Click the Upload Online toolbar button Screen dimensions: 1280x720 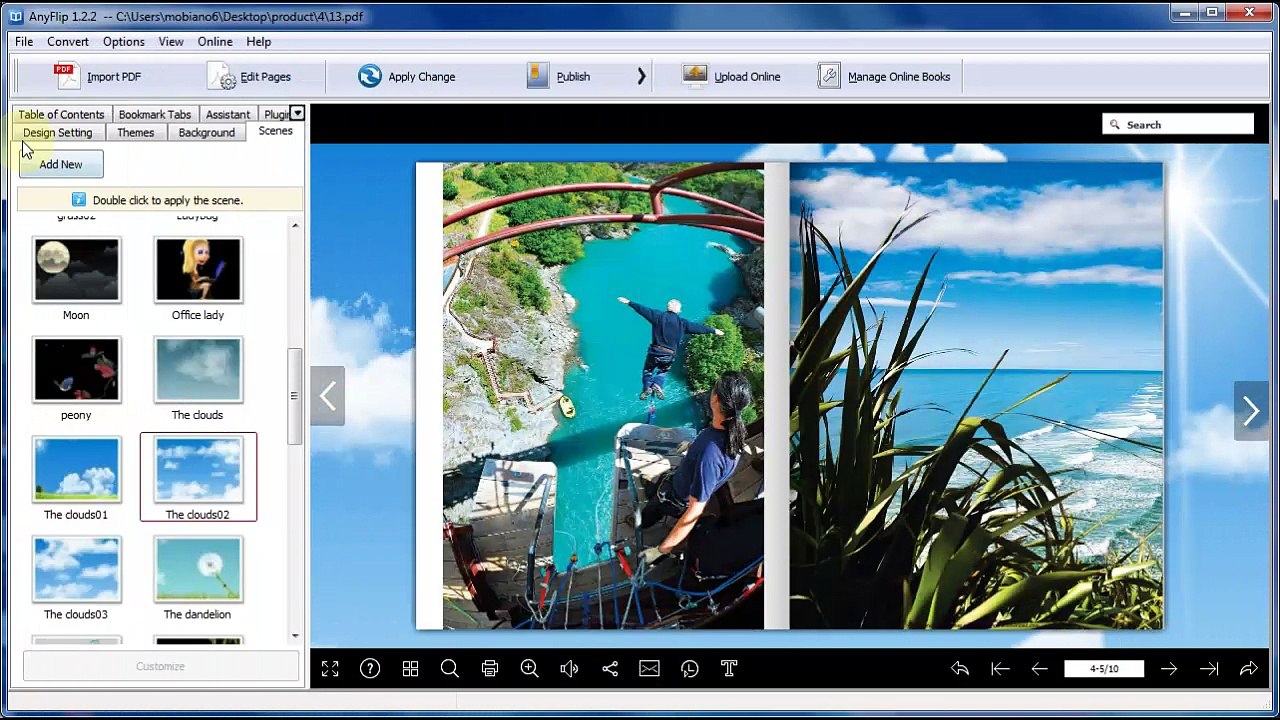tap(731, 76)
